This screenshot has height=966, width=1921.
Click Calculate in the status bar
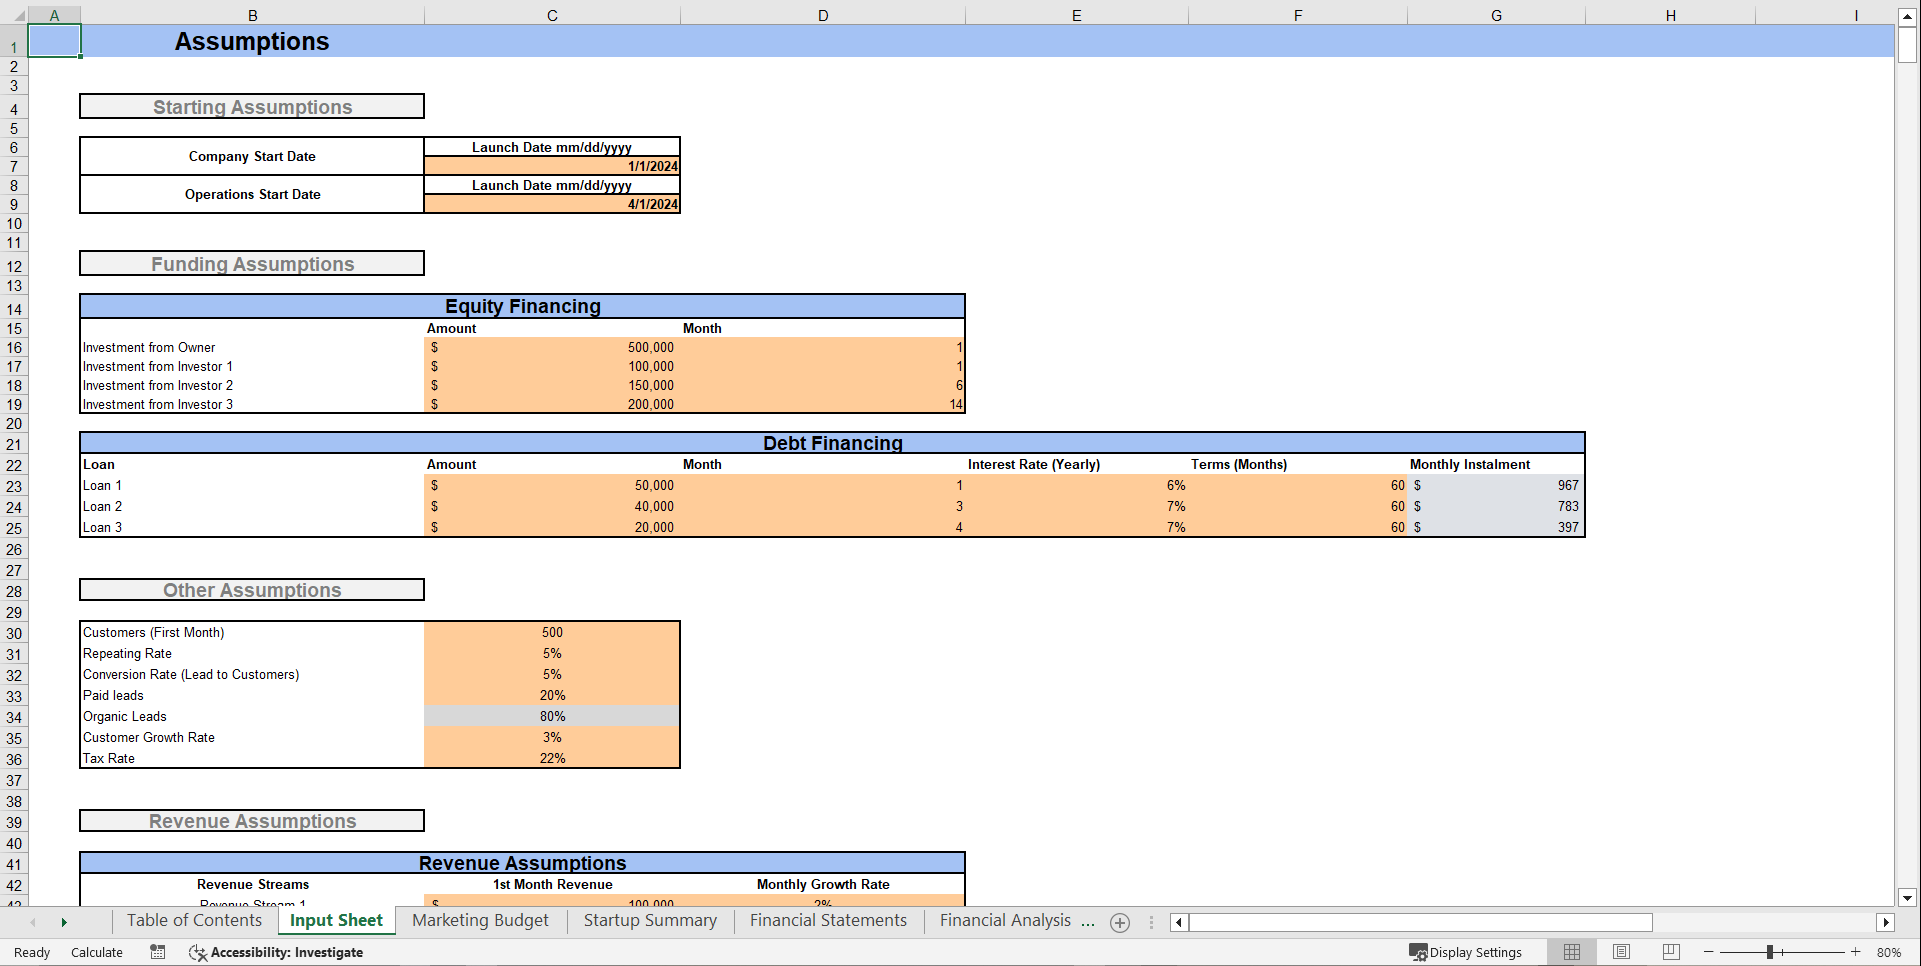(96, 952)
